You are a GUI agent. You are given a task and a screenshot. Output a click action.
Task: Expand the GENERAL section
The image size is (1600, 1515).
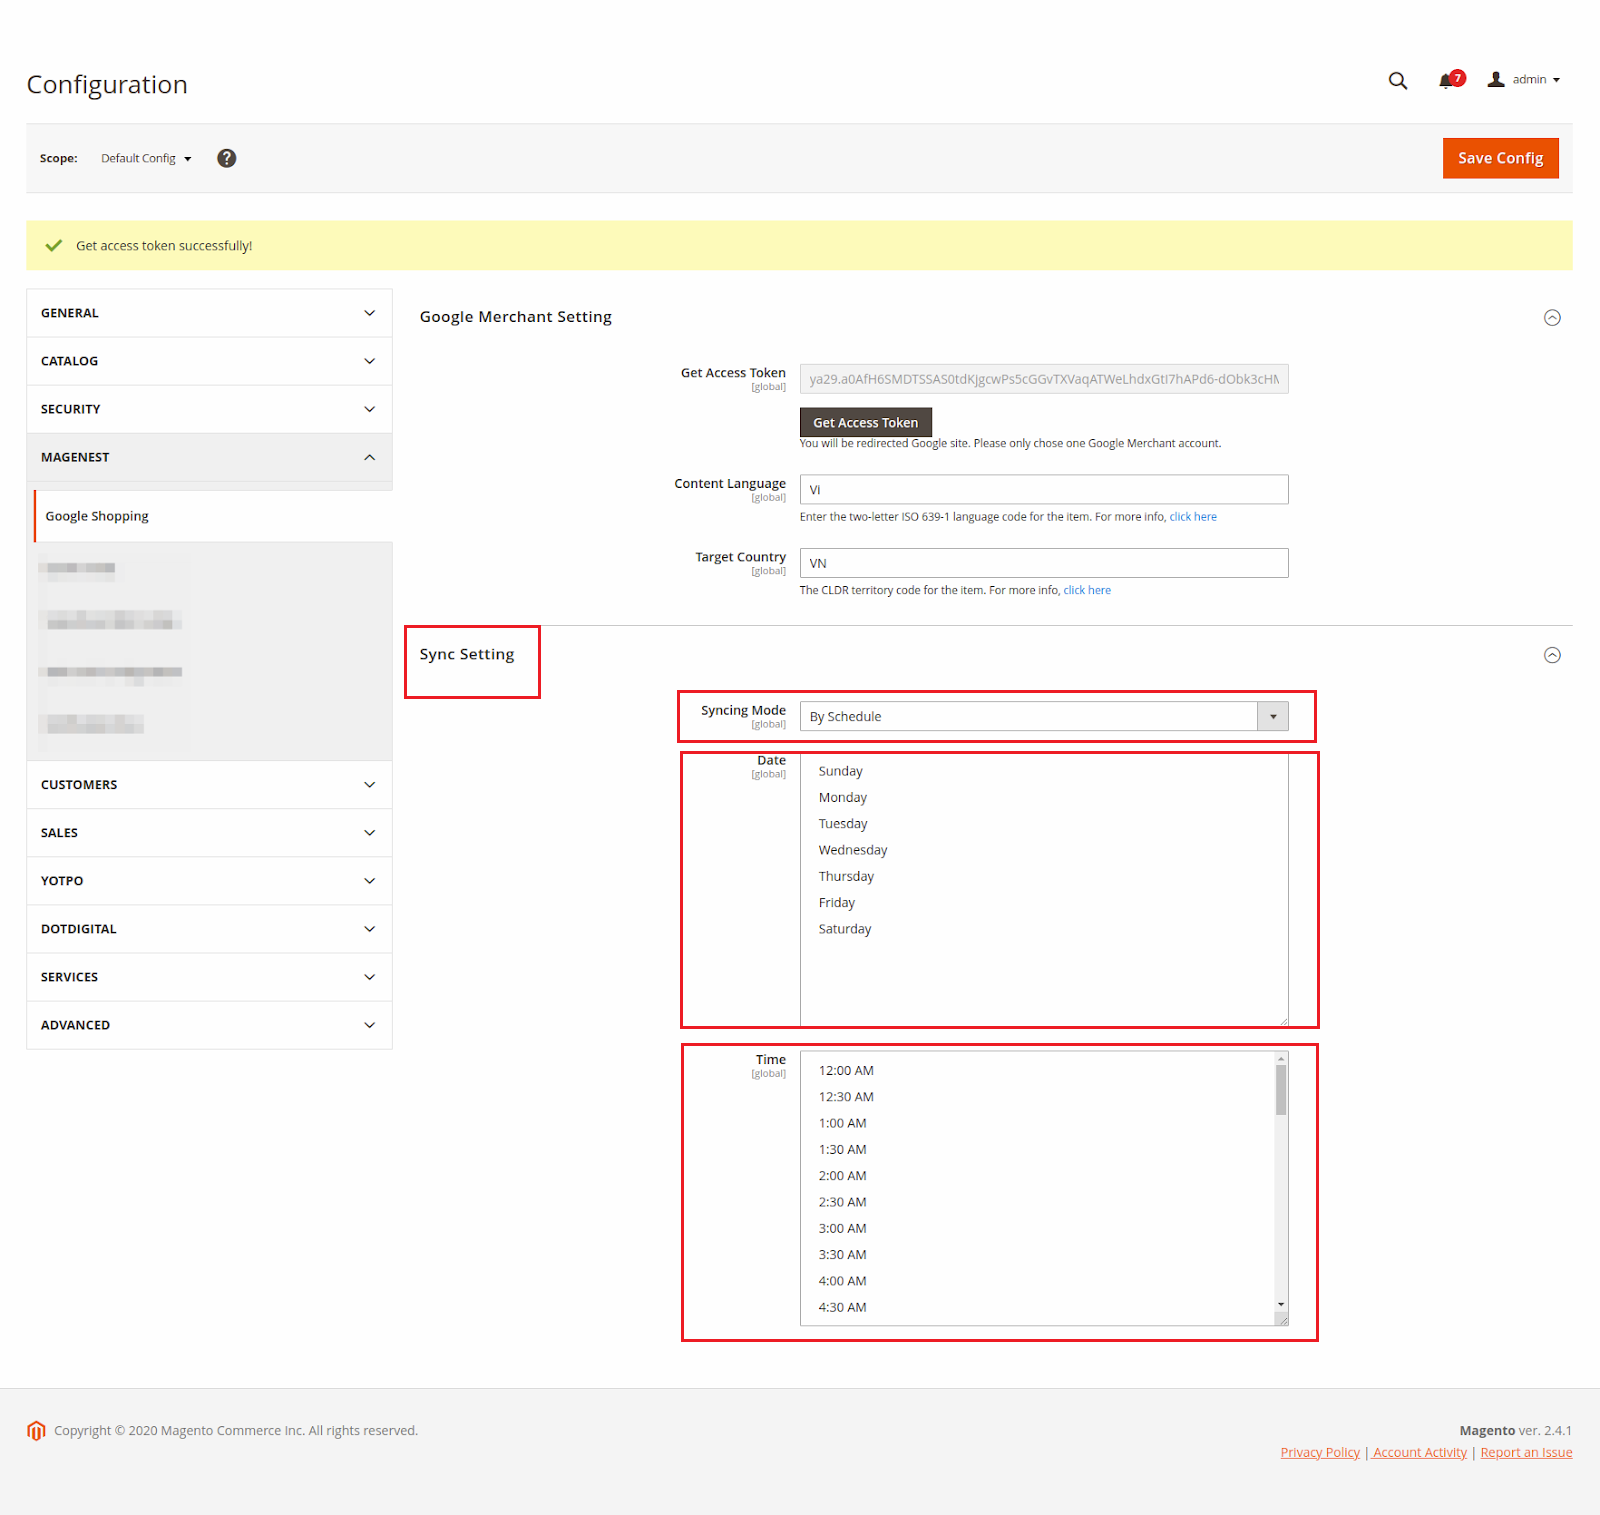(209, 313)
